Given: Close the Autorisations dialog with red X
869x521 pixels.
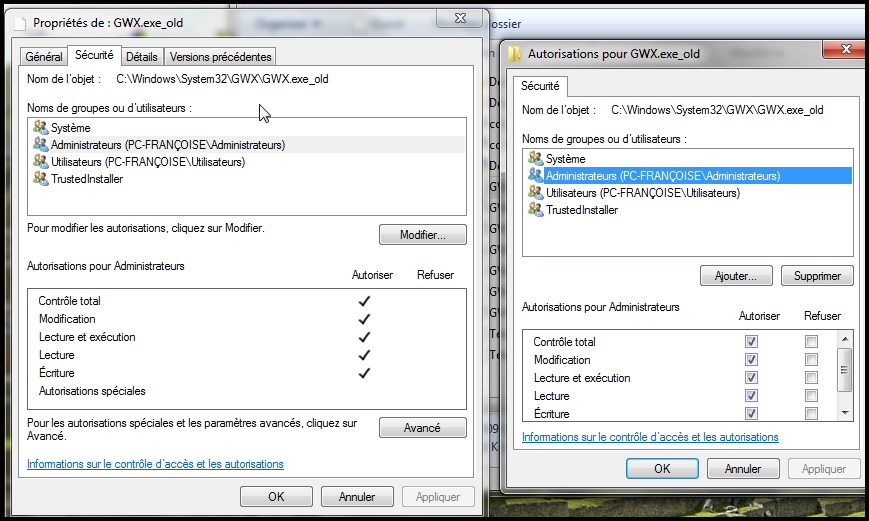Looking at the screenshot, I should pos(845,49).
